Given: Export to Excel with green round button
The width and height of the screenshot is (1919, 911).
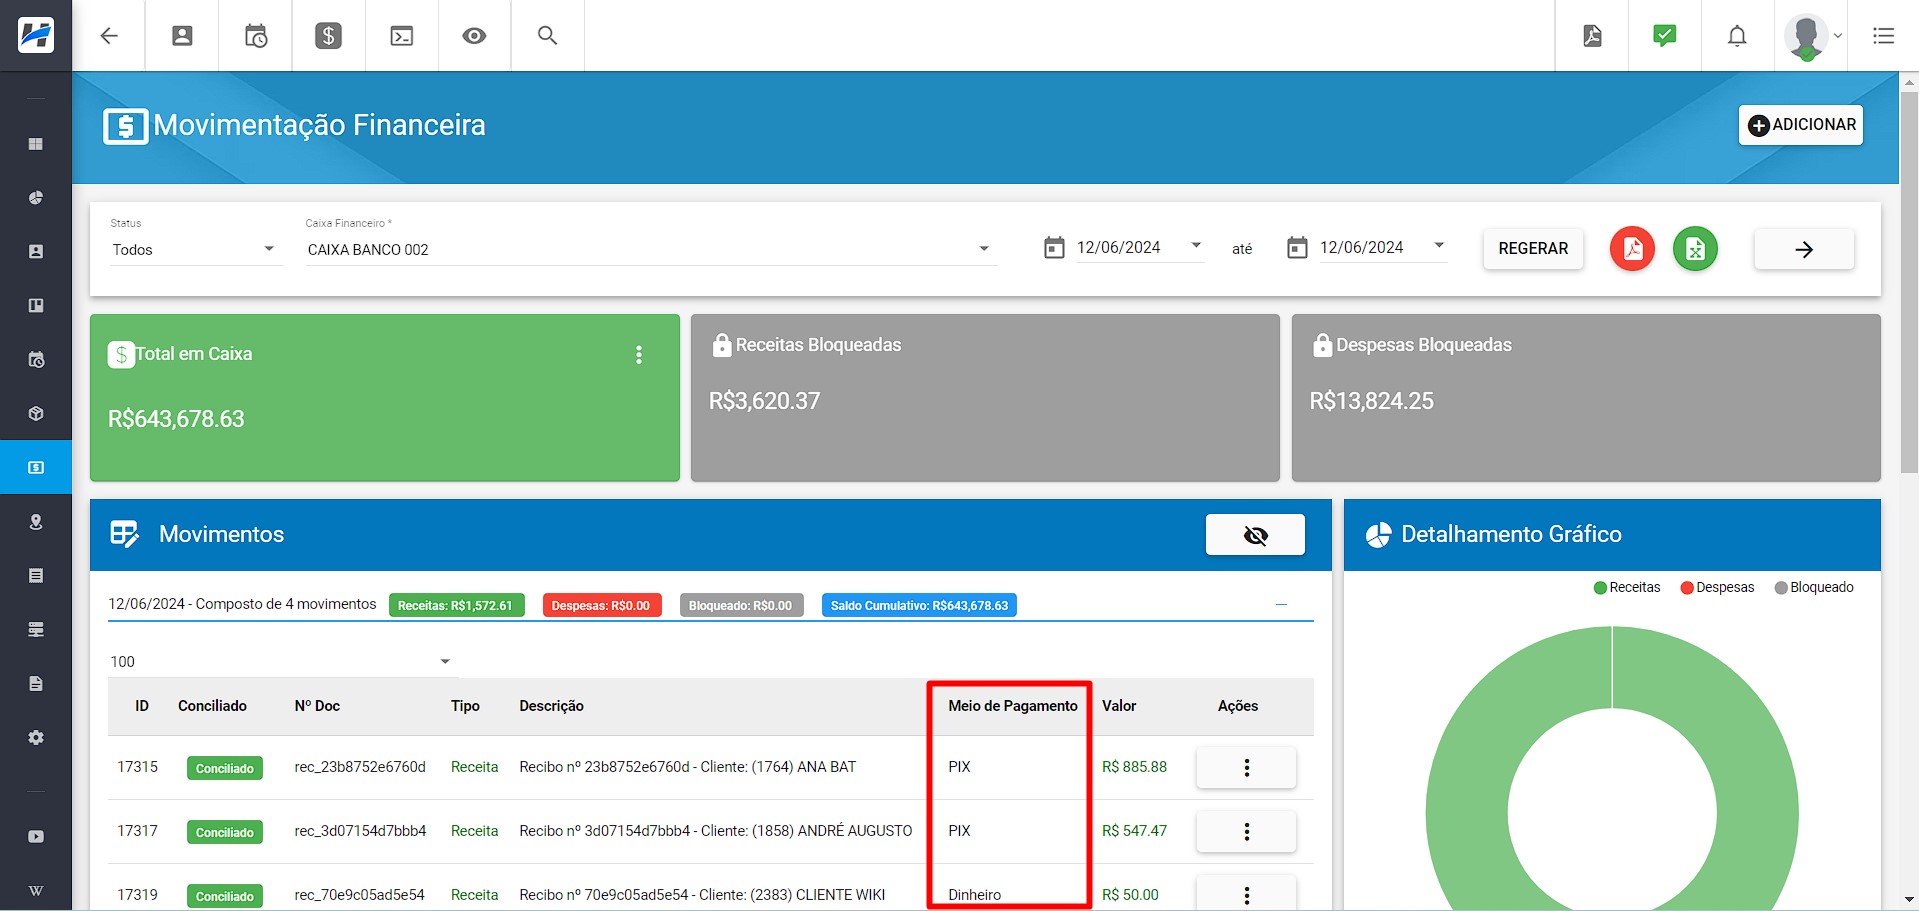Looking at the screenshot, I should tap(1695, 249).
